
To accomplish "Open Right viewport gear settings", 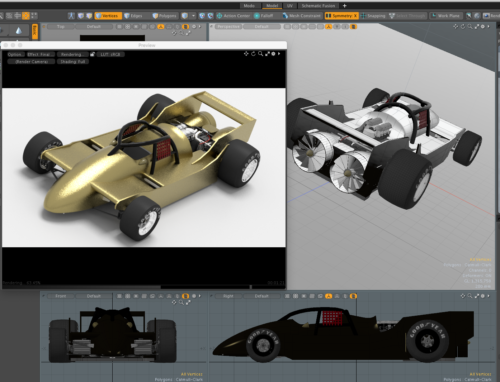I will point(483,296).
